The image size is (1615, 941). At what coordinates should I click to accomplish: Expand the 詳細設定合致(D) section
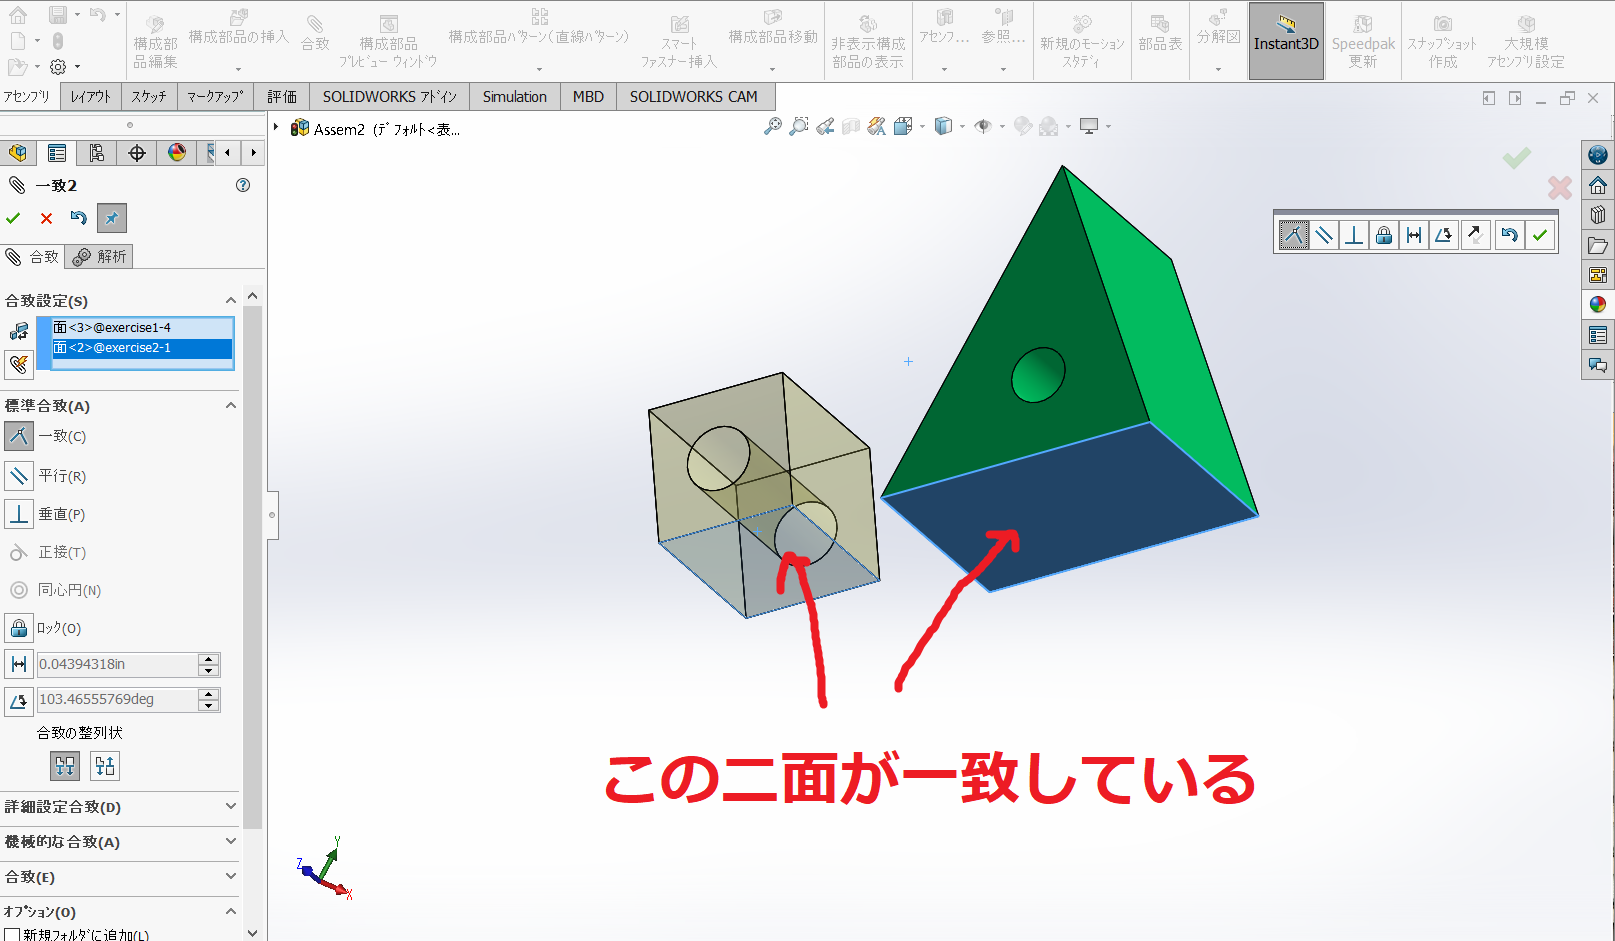[231, 806]
